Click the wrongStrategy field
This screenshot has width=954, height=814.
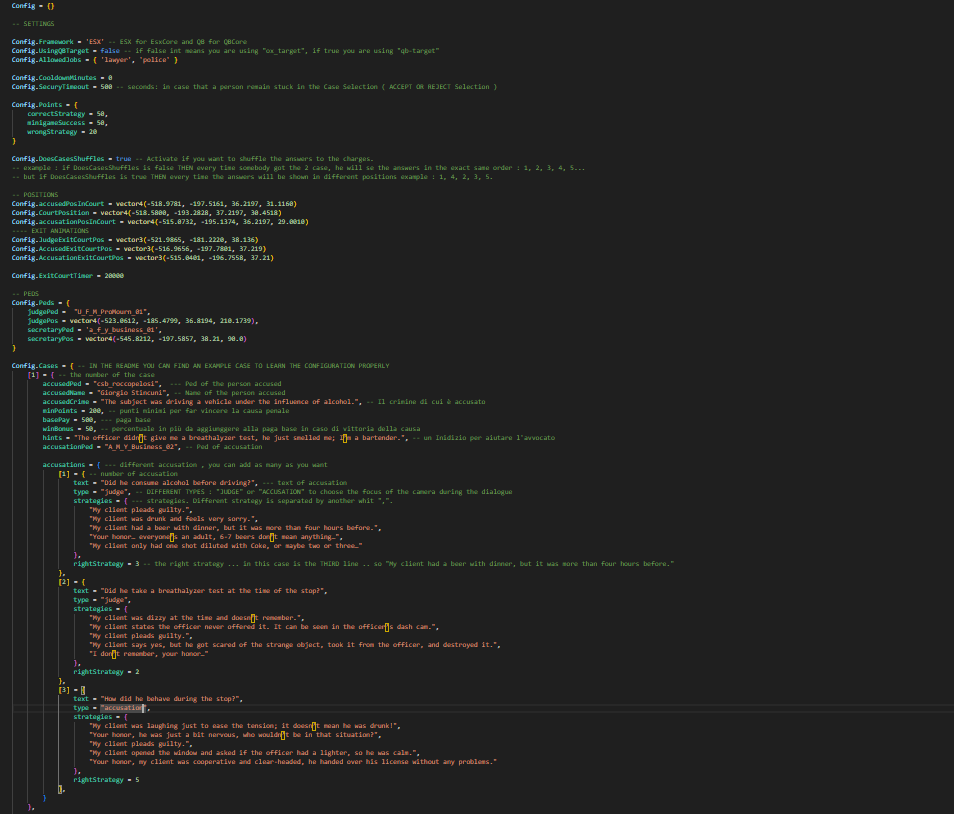click(52, 131)
